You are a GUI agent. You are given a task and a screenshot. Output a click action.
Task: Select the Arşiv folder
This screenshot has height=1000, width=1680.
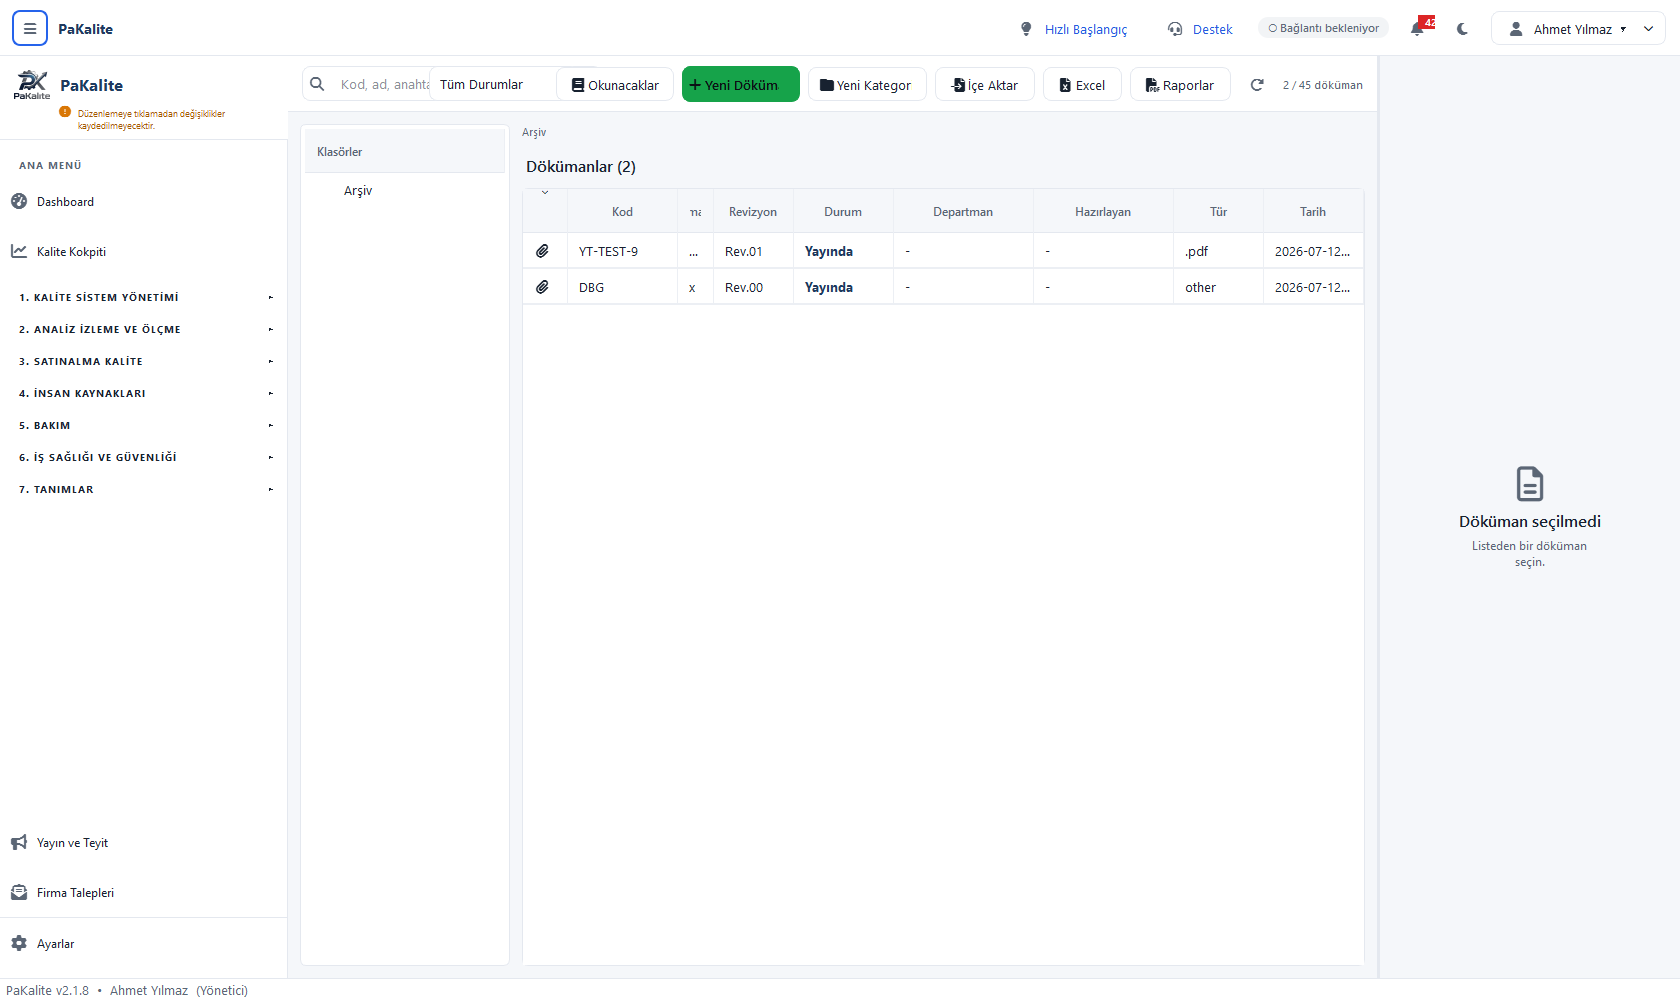358,191
